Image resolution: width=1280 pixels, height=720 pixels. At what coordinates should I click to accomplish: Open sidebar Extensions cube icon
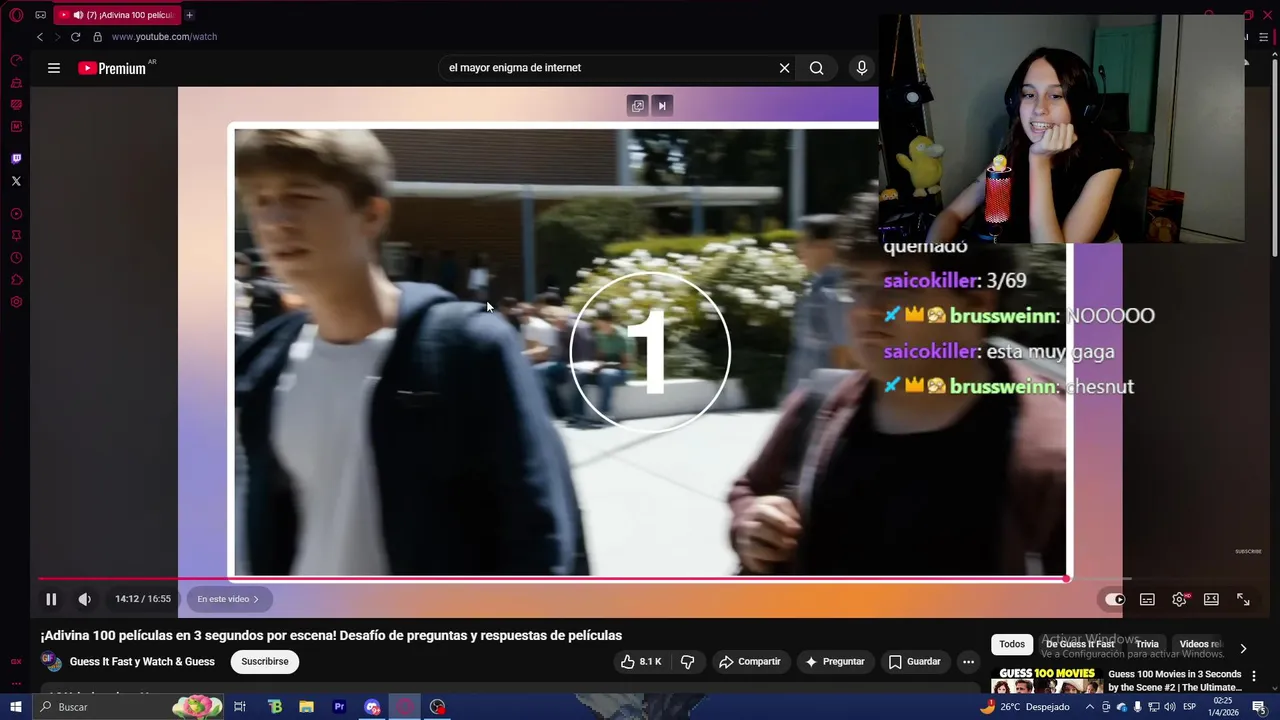[x=16, y=280]
